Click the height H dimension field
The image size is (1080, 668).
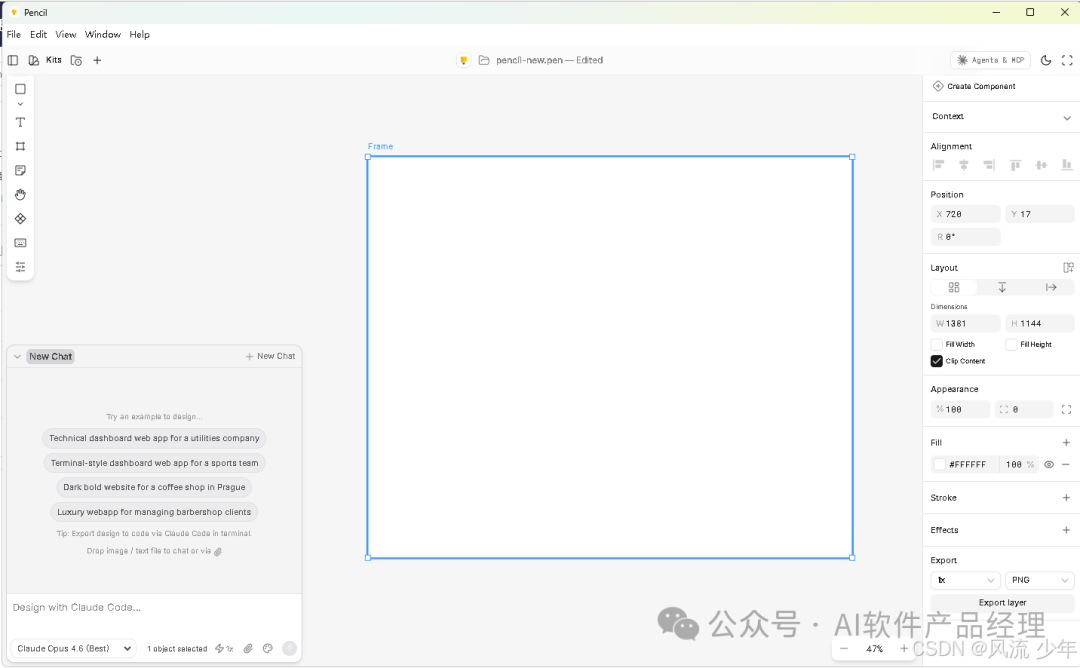(1039, 324)
